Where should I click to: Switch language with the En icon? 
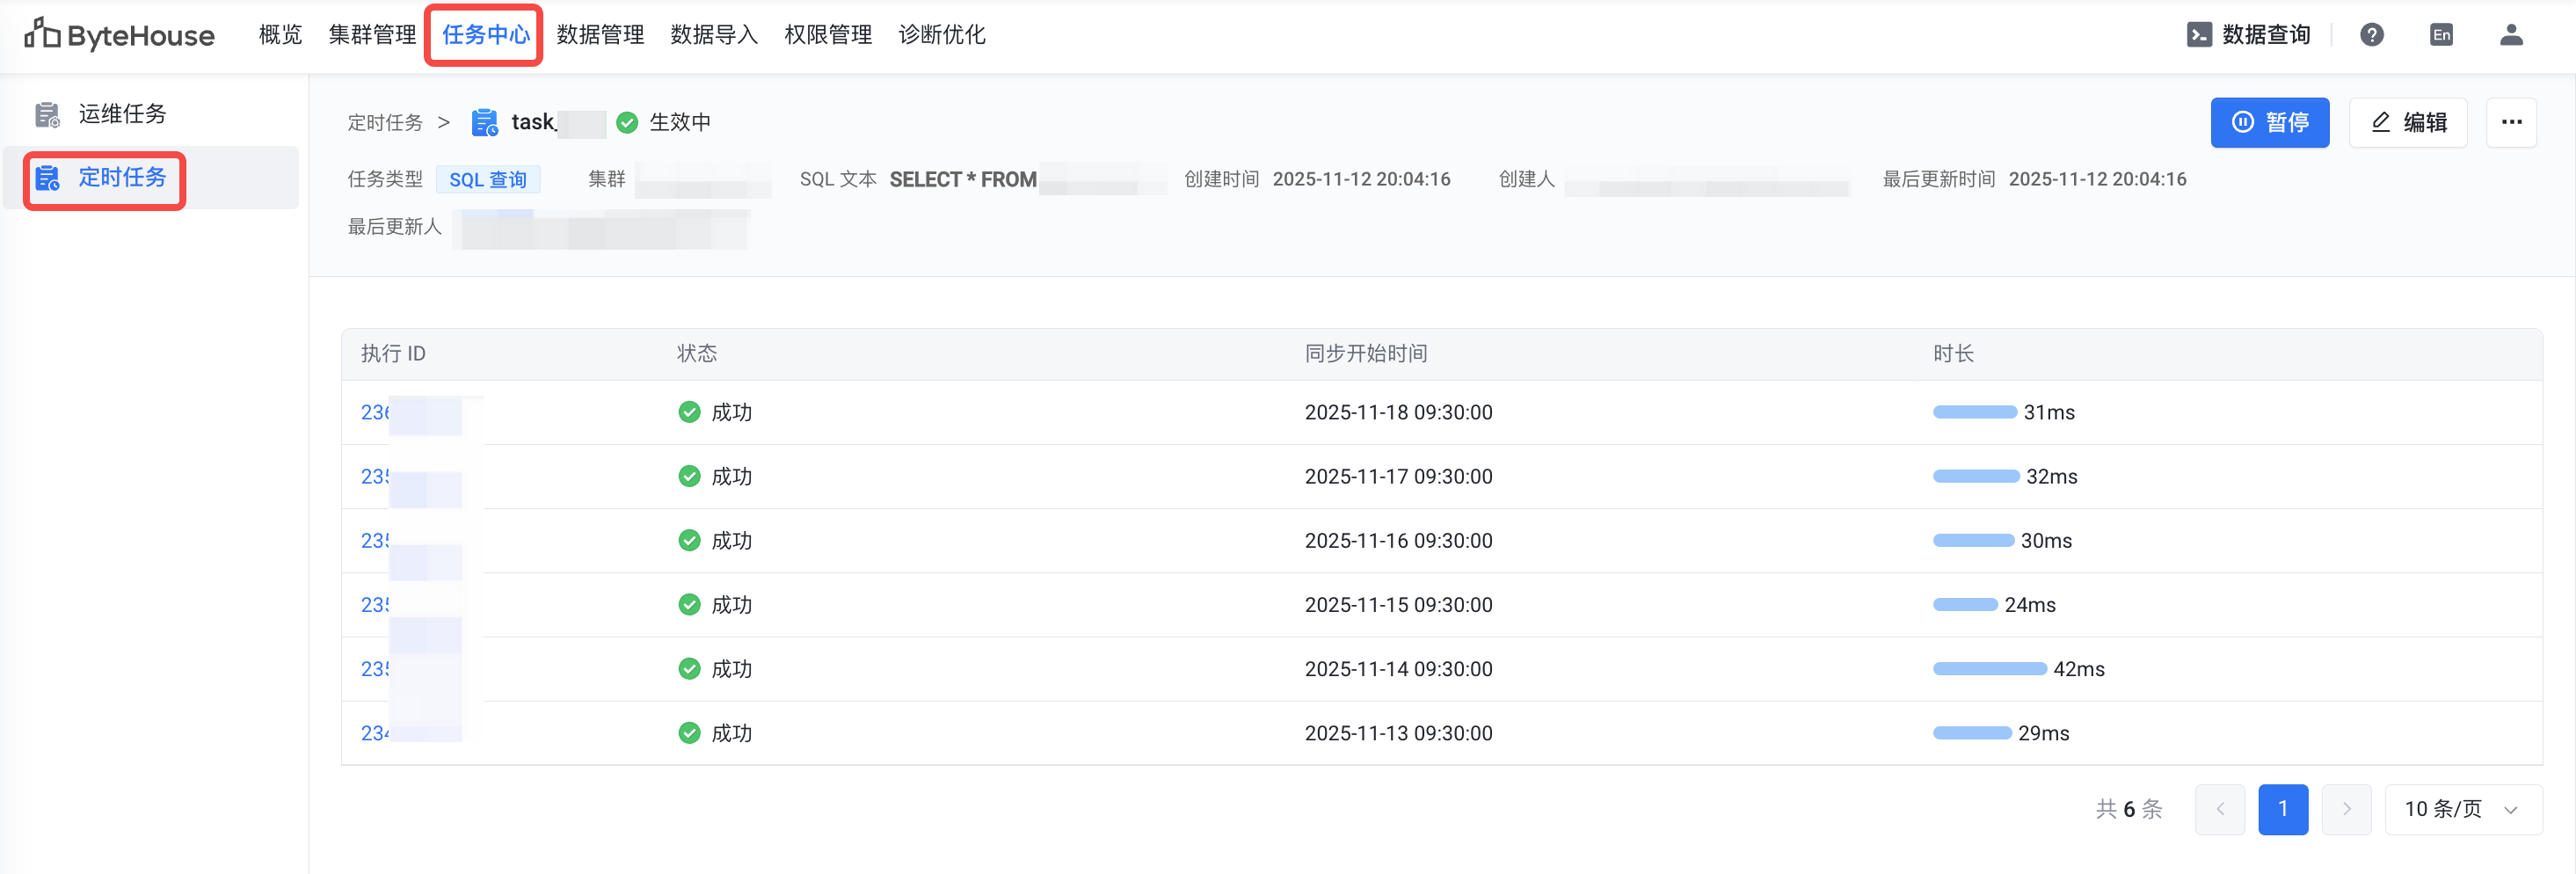2441,35
